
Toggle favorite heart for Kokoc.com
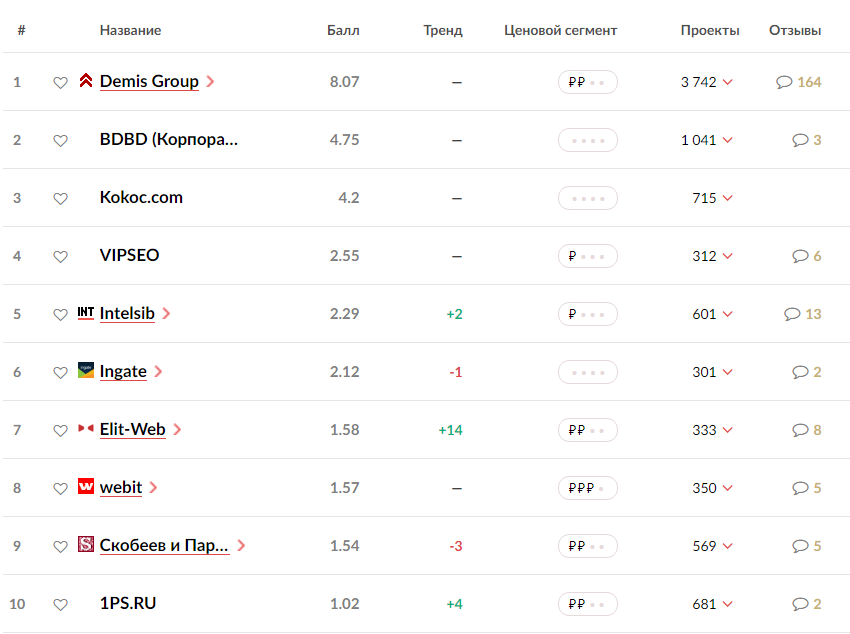point(61,198)
